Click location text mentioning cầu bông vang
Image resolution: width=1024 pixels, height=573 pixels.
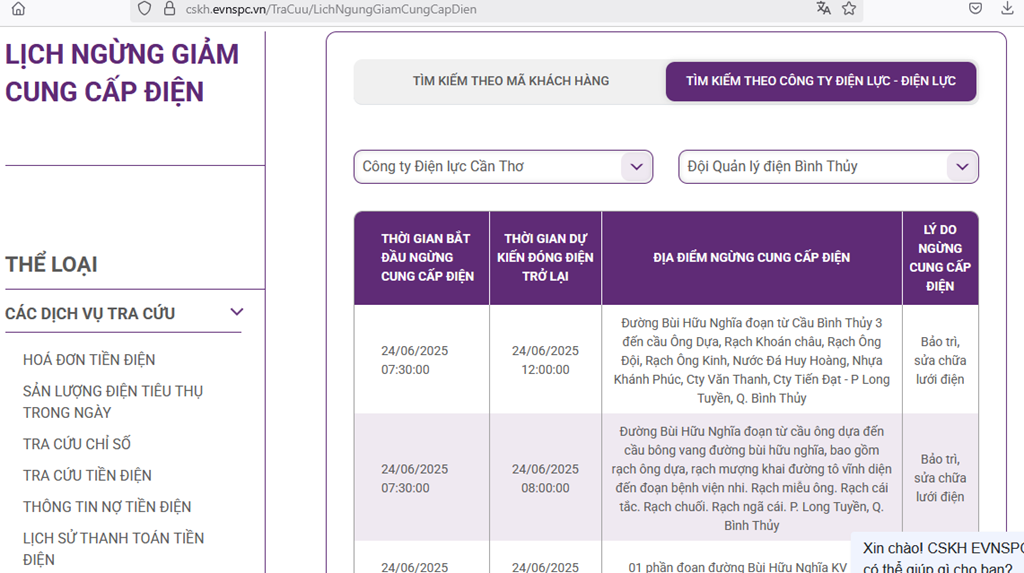[x=752, y=478]
